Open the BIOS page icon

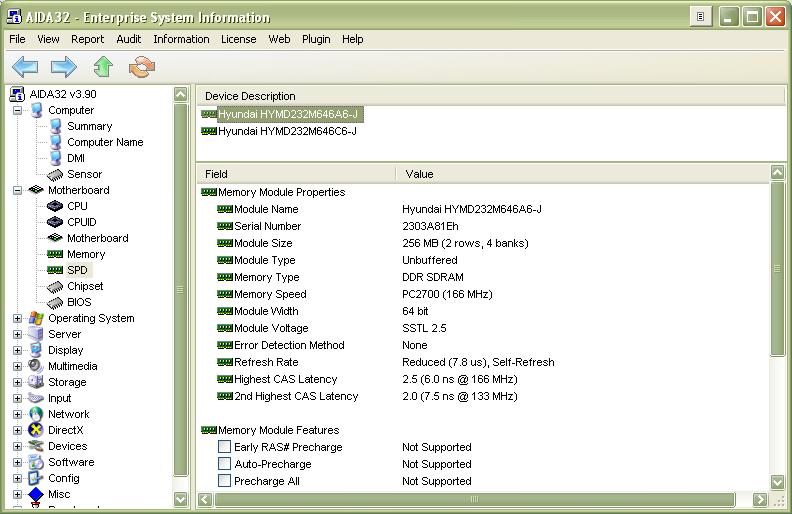pyautogui.click(x=55, y=302)
